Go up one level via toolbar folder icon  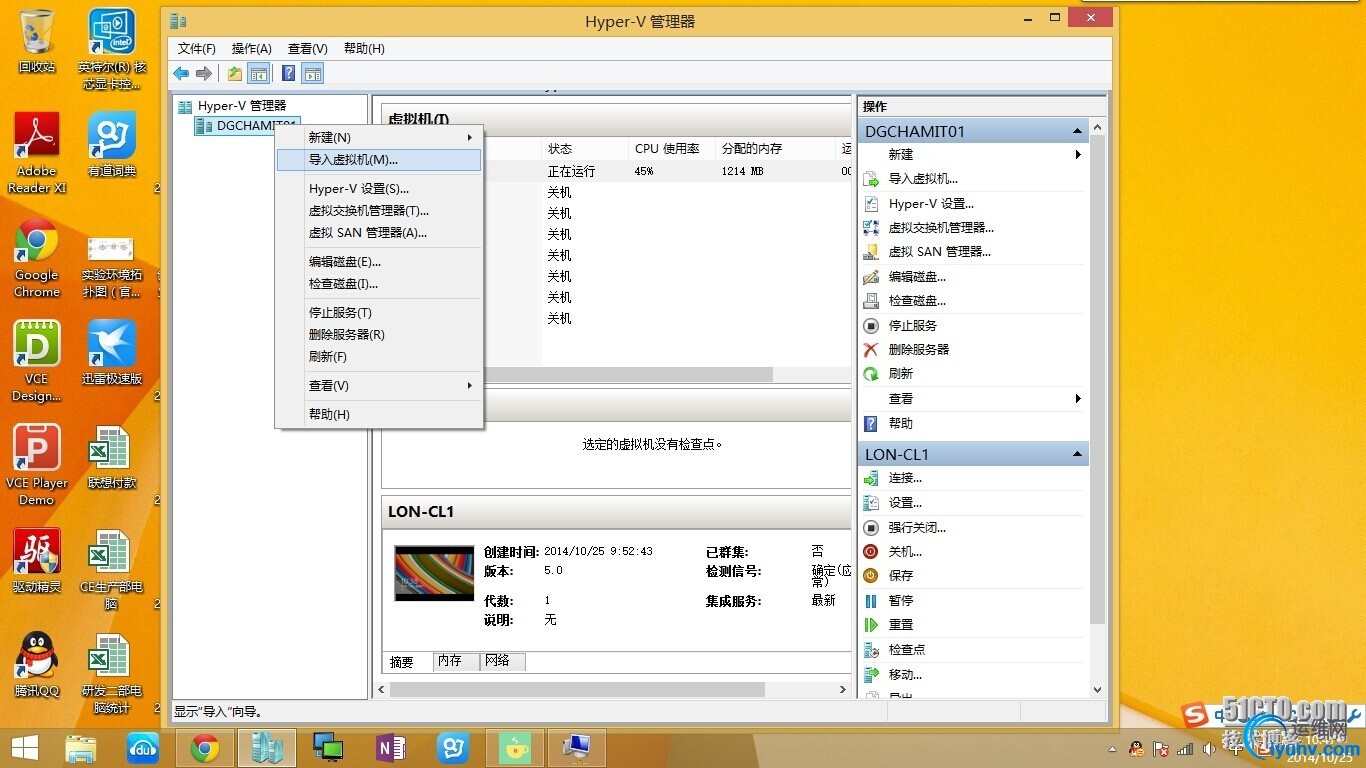pos(235,73)
